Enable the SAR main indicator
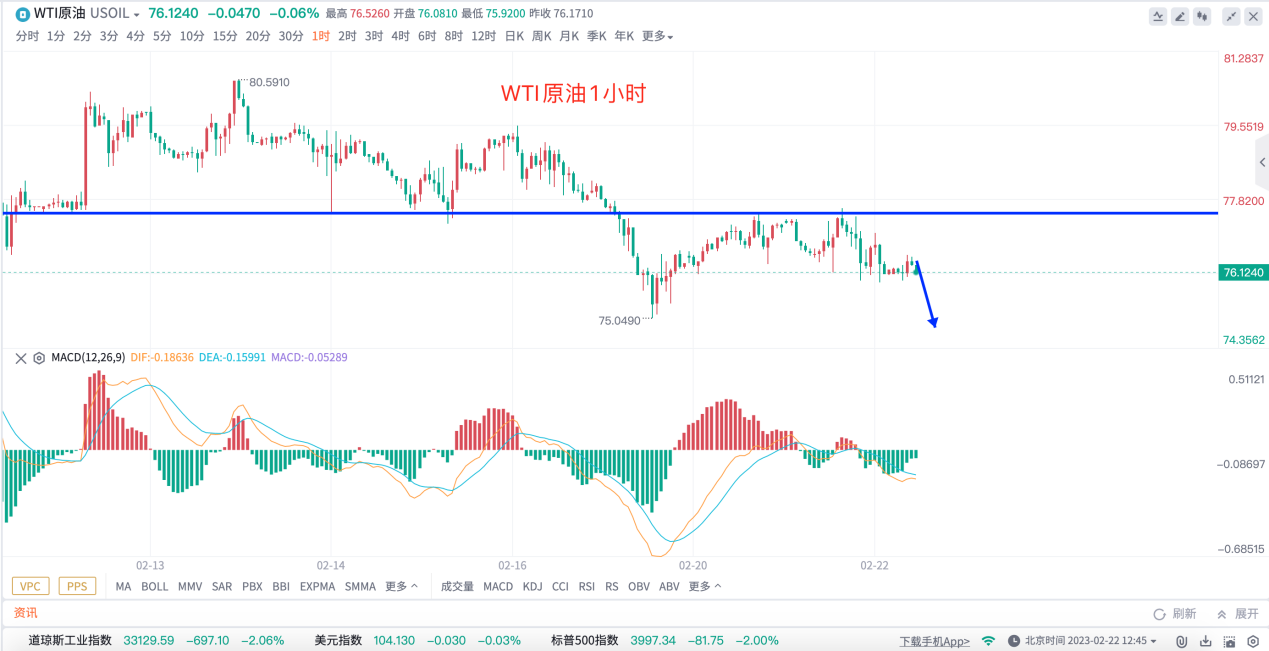Viewport: 1269px width, 651px height. [222, 586]
